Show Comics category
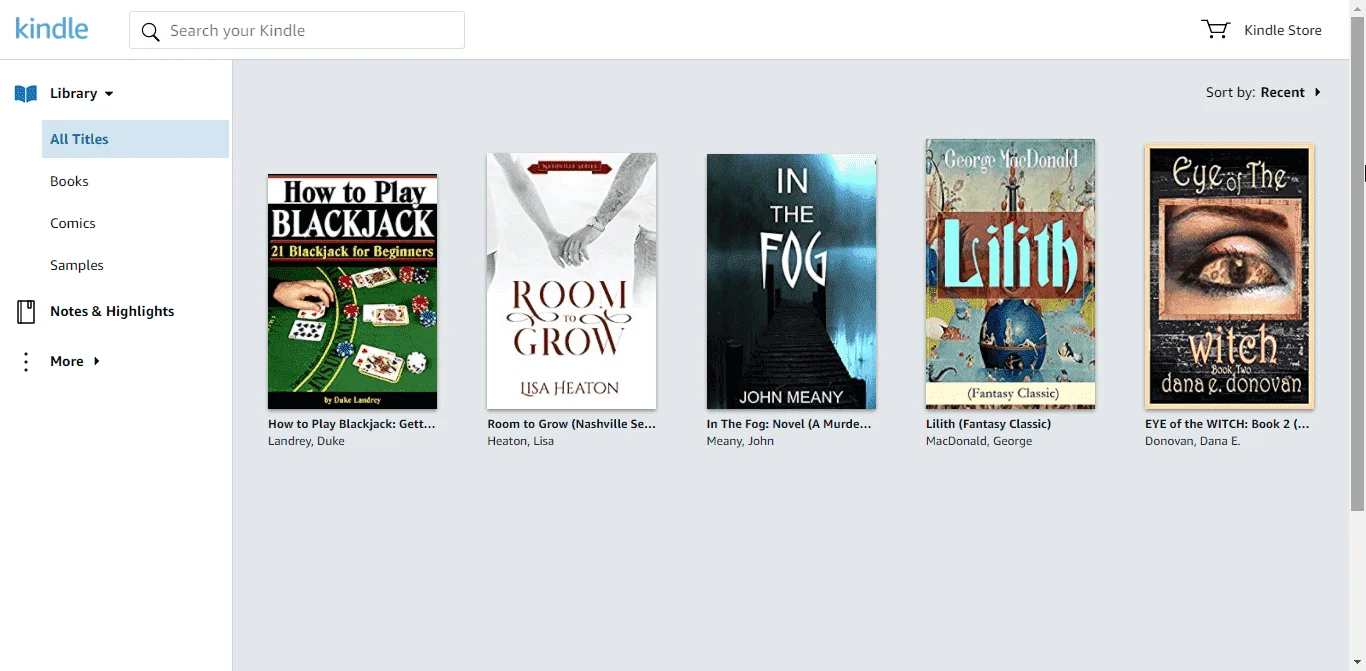Image resolution: width=1366 pixels, height=671 pixels. point(73,223)
